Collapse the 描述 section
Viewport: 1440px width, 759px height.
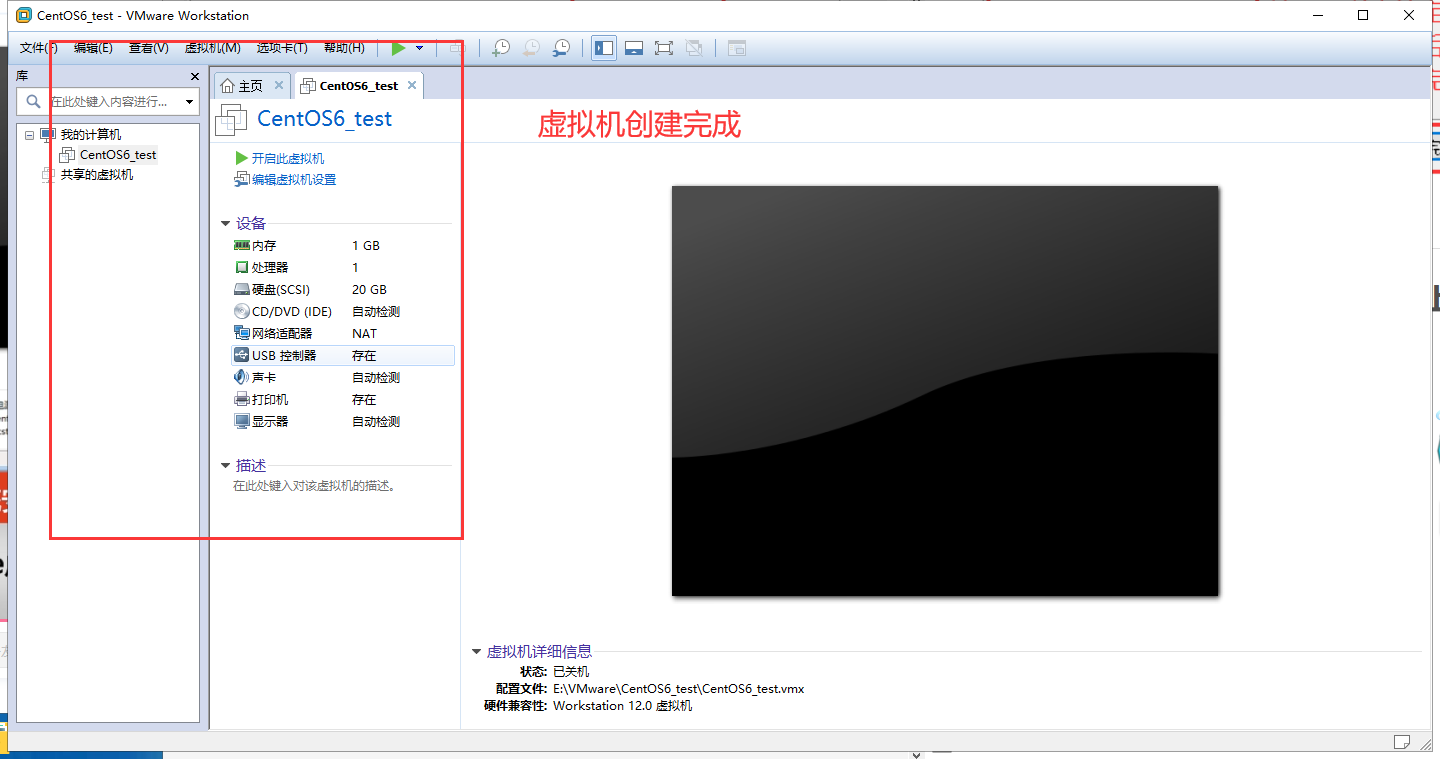pyautogui.click(x=226, y=466)
